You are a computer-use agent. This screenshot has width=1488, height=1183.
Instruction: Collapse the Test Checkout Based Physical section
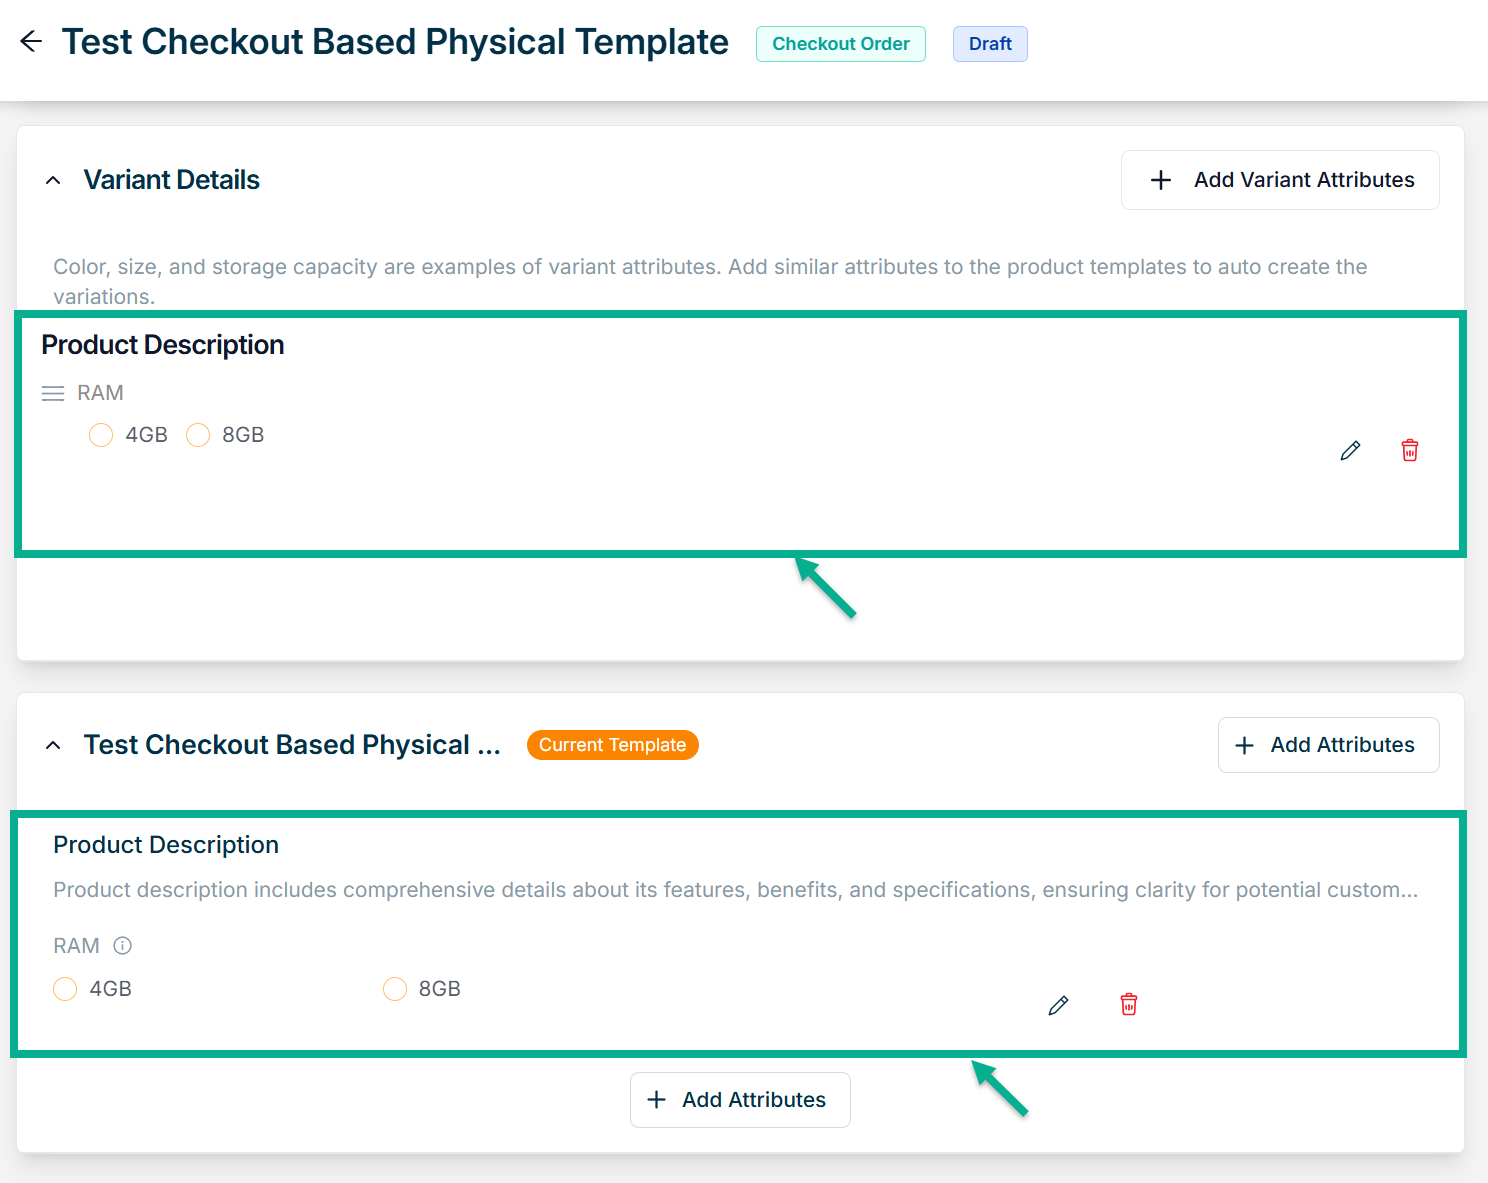pos(53,745)
